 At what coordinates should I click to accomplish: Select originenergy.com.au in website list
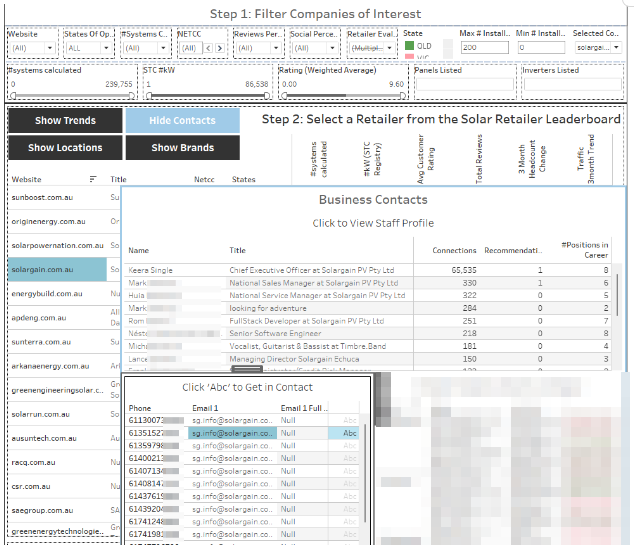coord(49,222)
